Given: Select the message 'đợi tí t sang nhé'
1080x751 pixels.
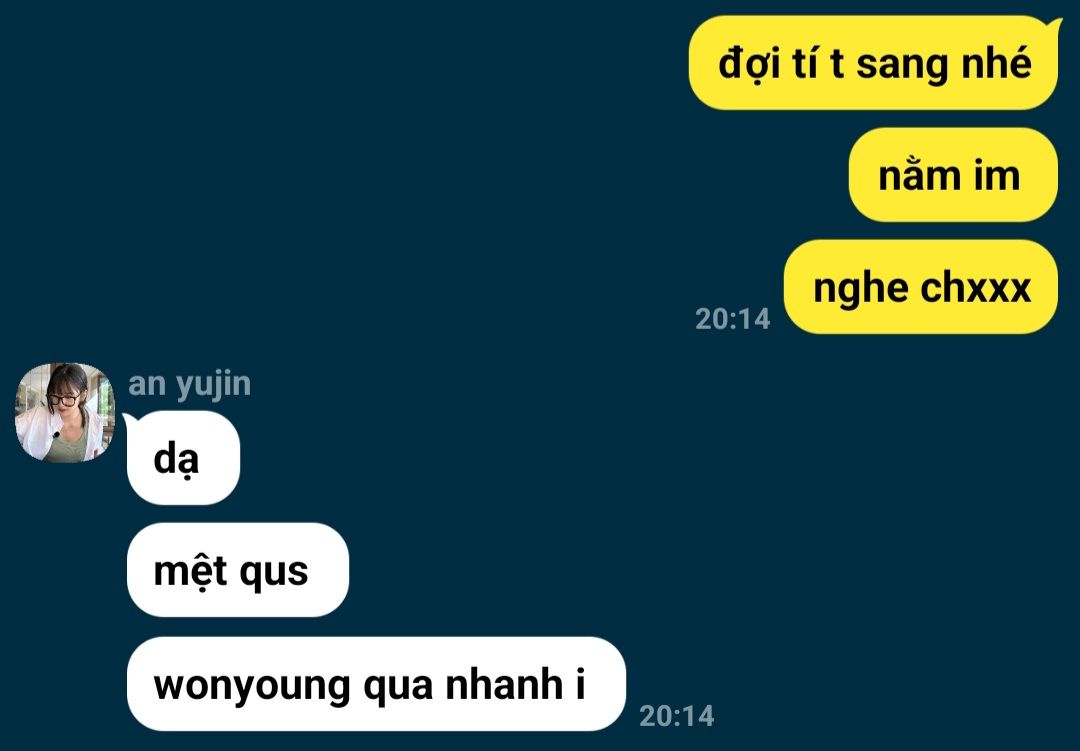Looking at the screenshot, I should click(874, 63).
